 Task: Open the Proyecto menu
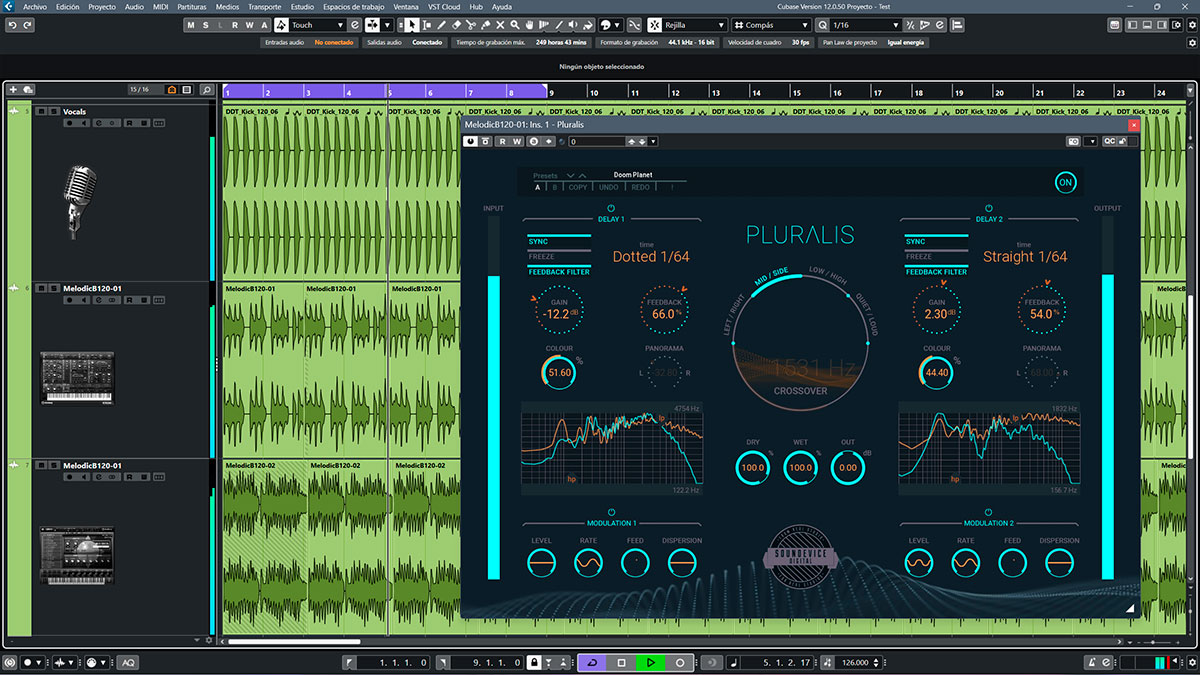point(102,6)
